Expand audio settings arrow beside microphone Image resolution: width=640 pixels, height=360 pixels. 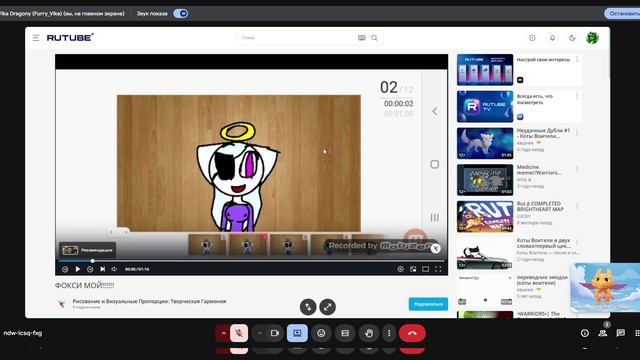pos(223,333)
